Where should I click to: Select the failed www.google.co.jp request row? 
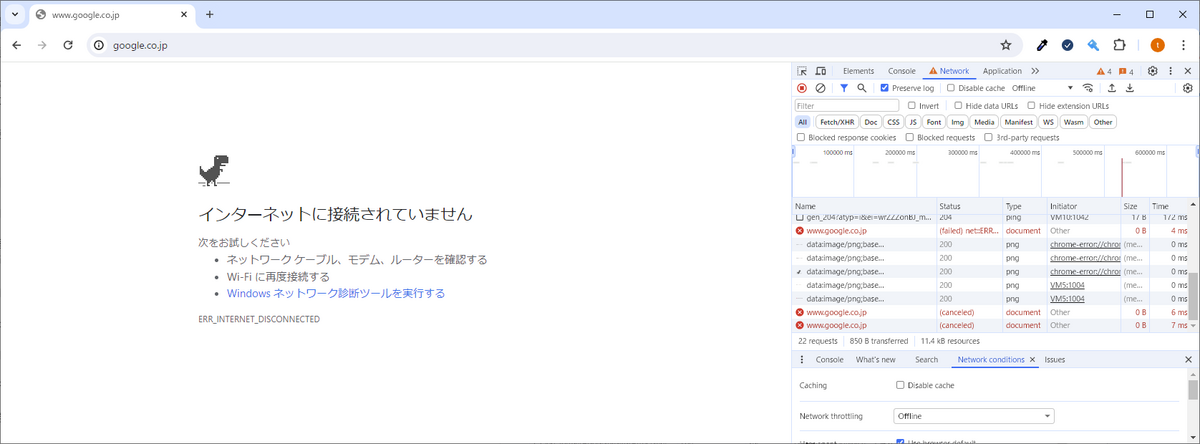click(991, 231)
